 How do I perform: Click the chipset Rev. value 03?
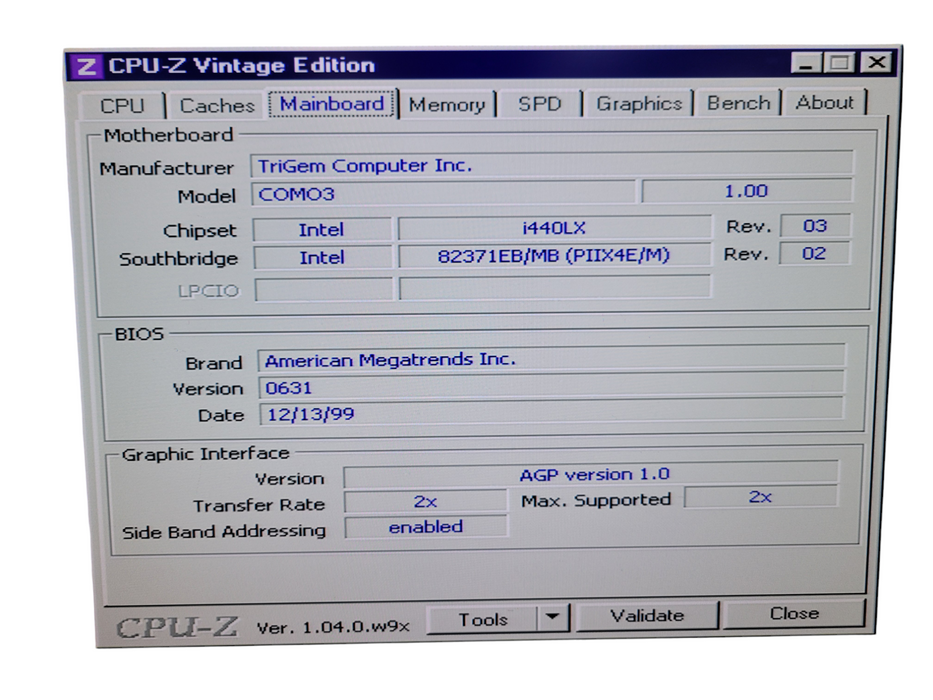pyautogui.click(x=815, y=226)
